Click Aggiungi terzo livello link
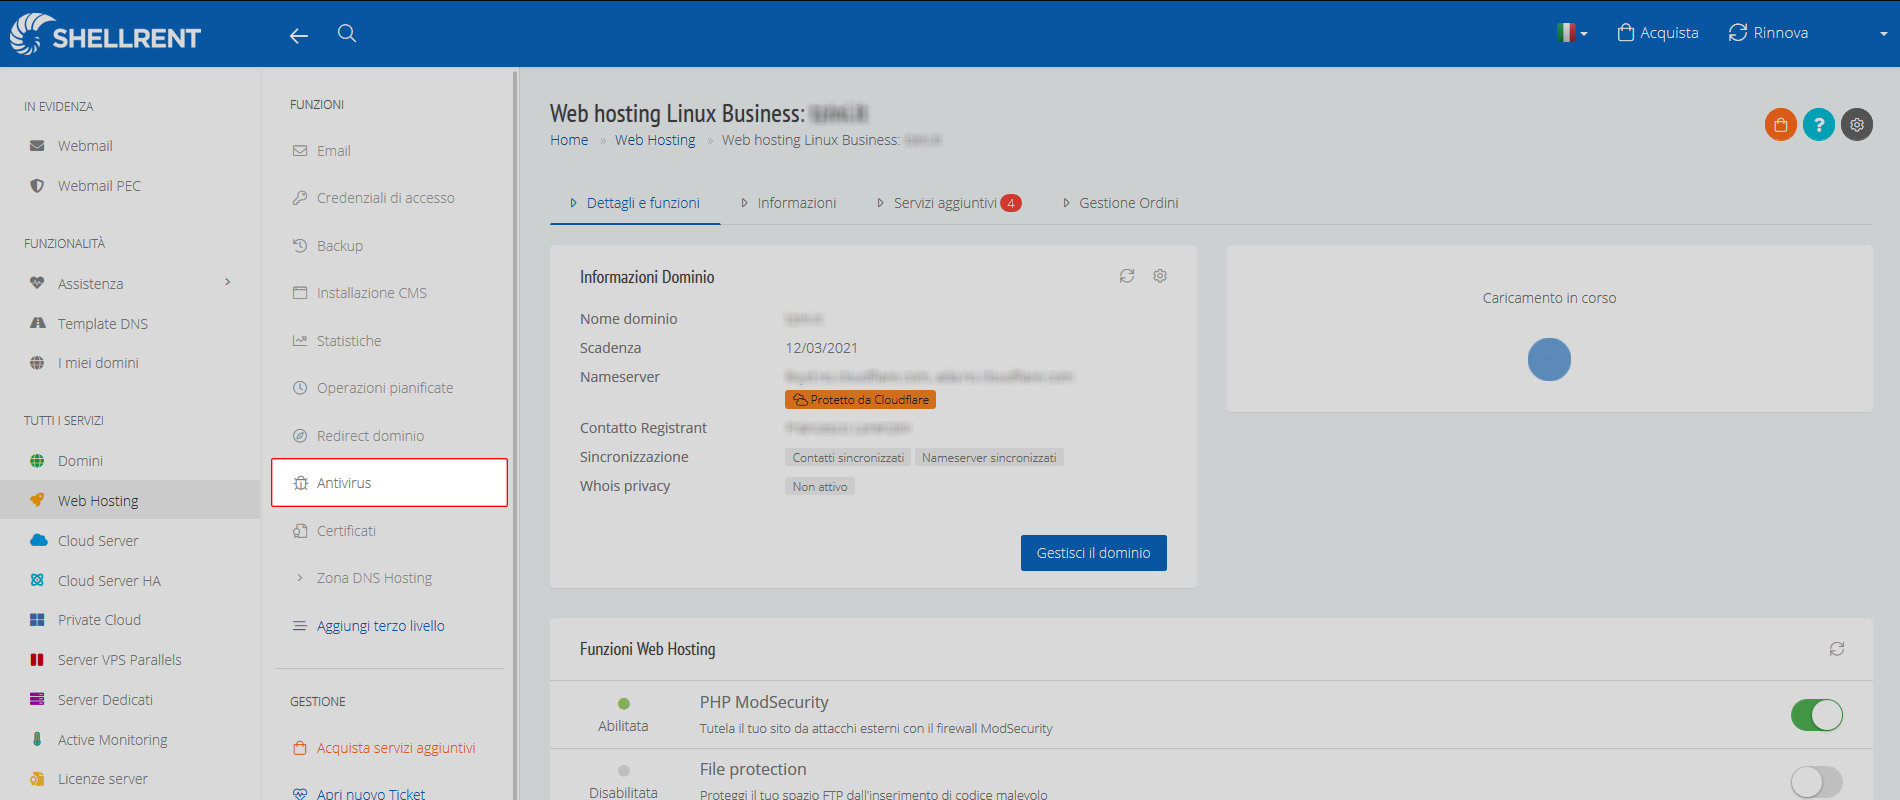This screenshot has height=800, width=1900. coord(381,626)
